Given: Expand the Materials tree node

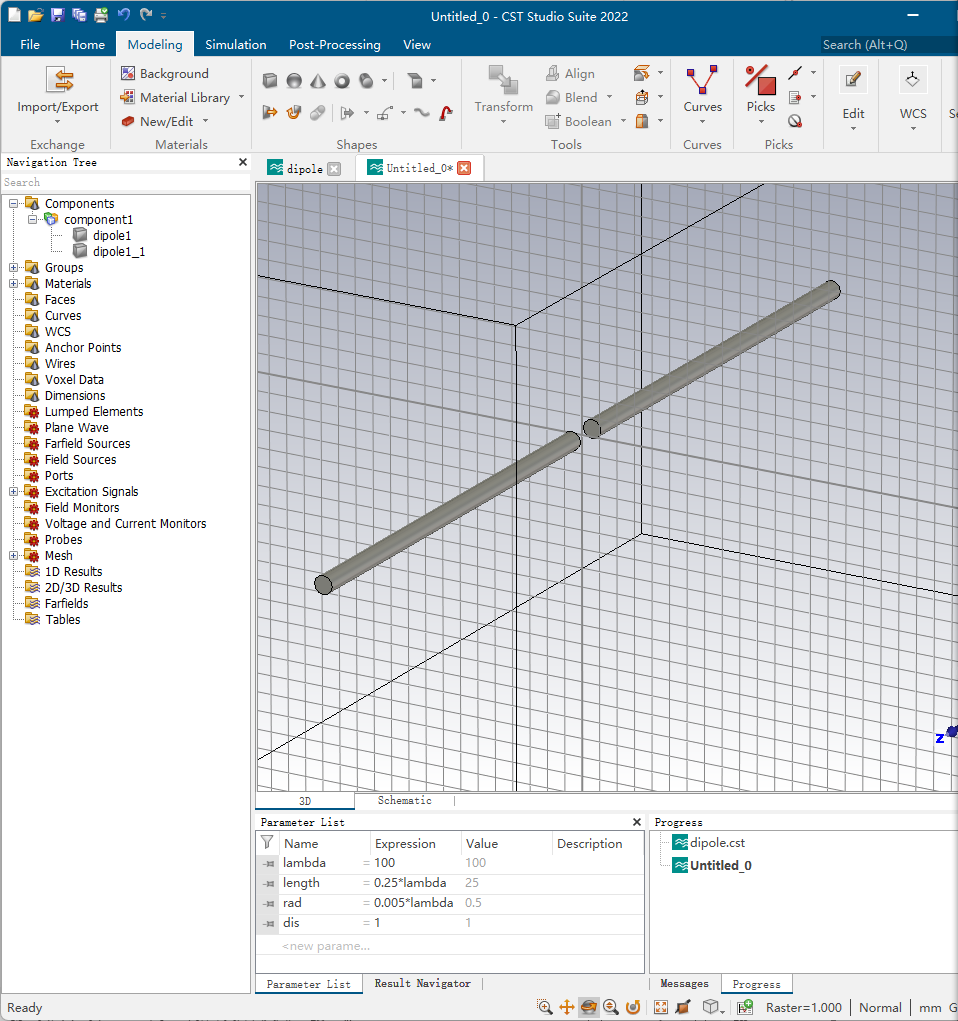Looking at the screenshot, I should tap(13, 284).
